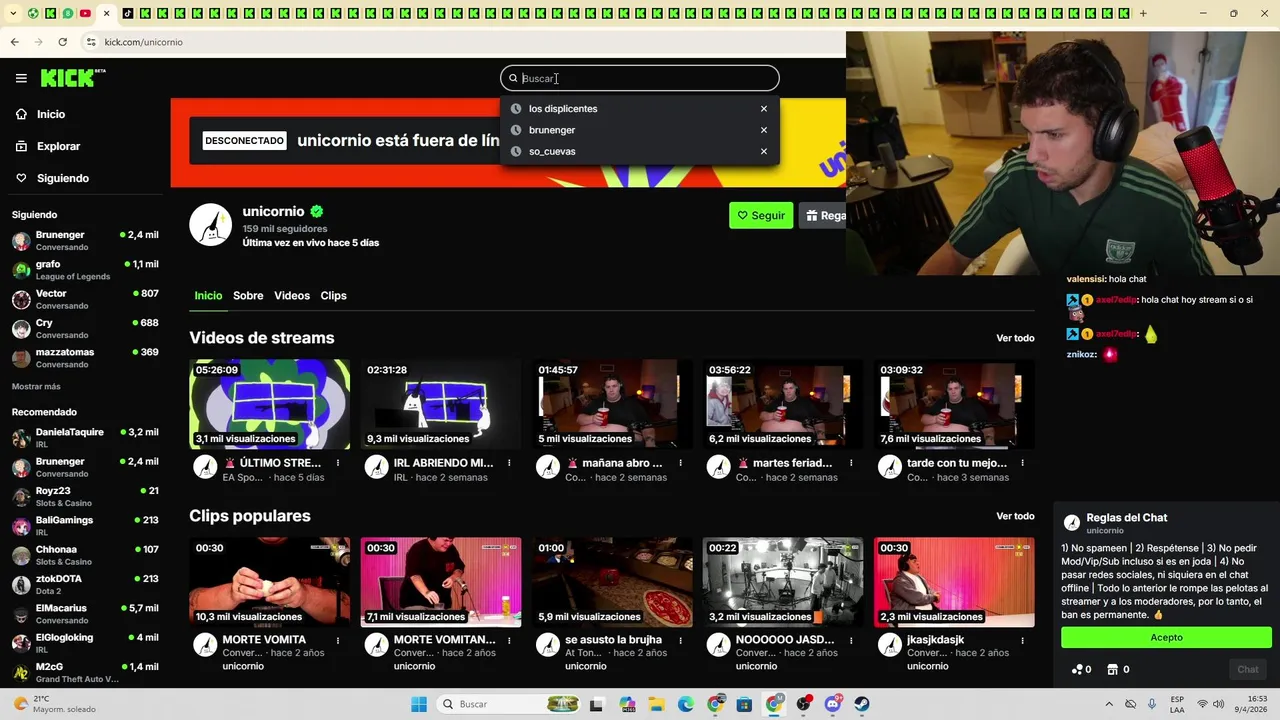Open Royz23 recommended channel

point(85,497)
